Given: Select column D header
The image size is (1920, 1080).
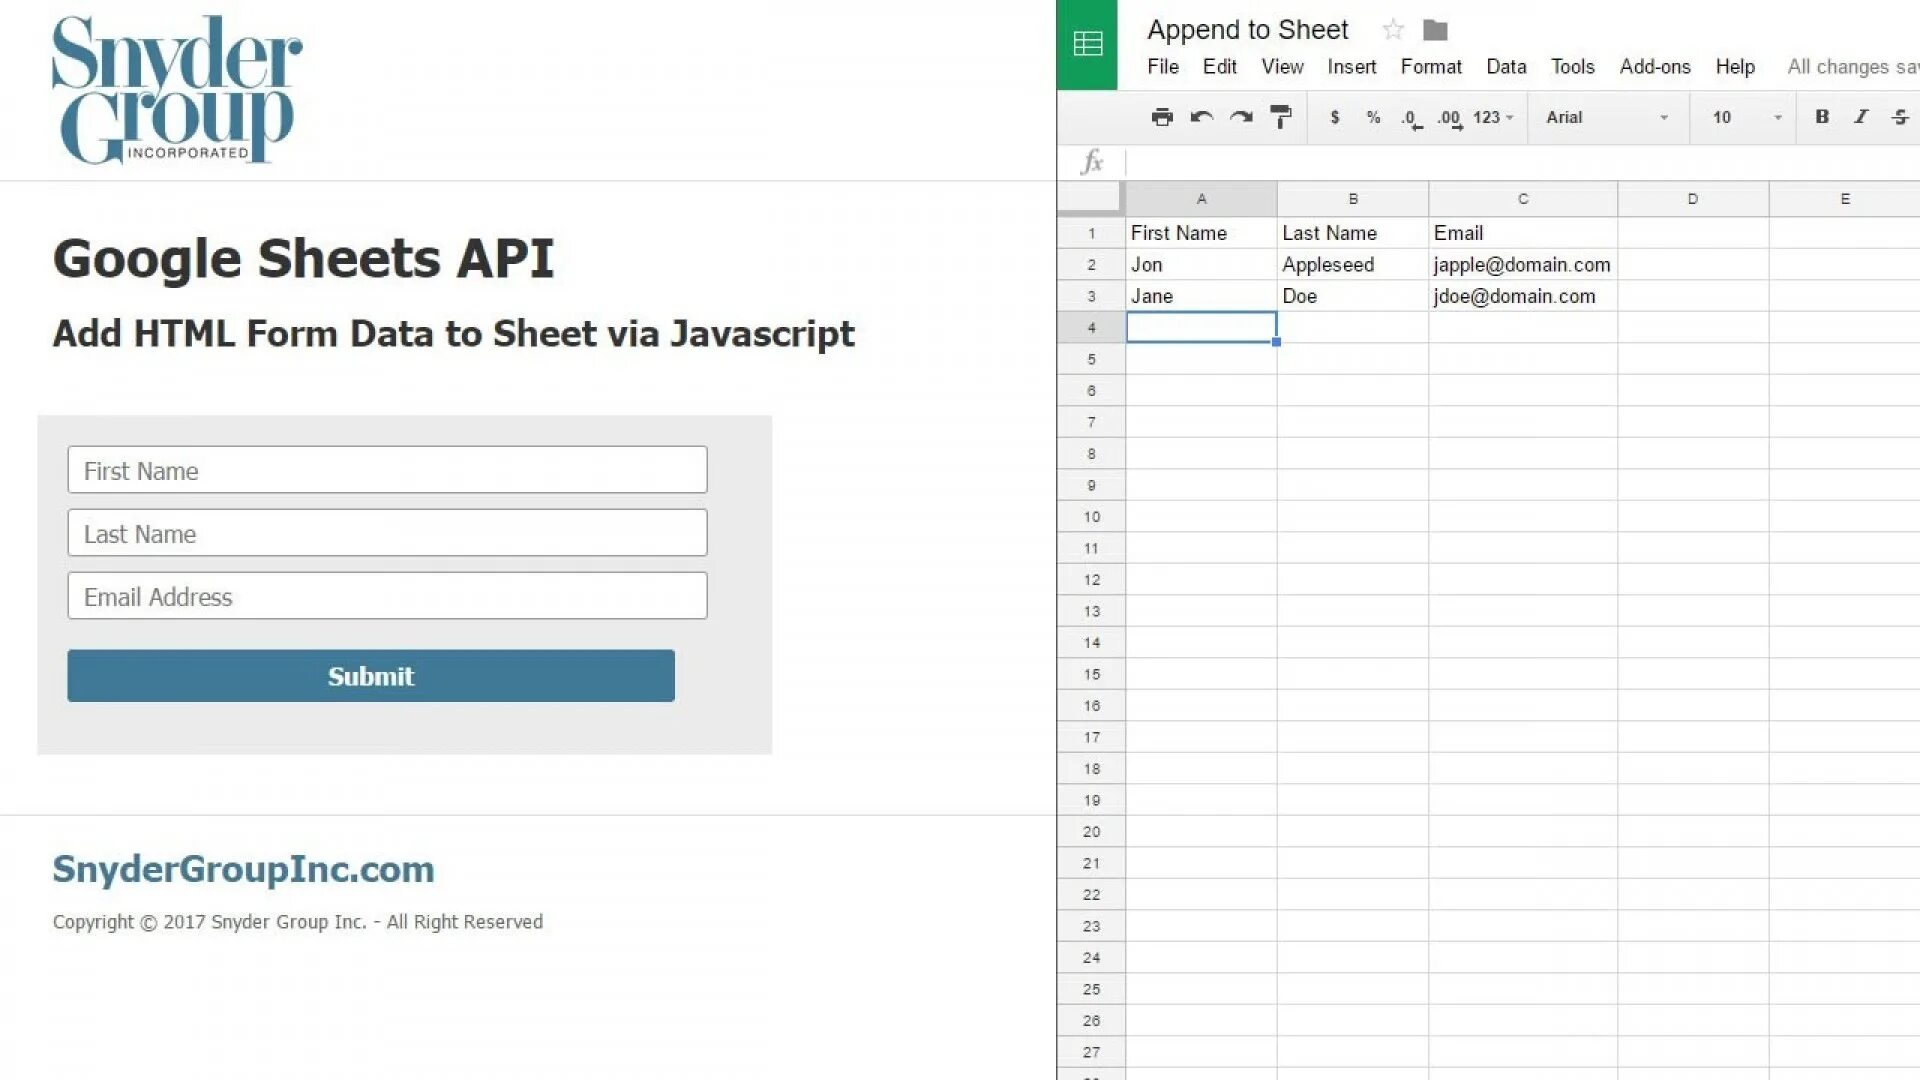Looking at the screenshot, I should [x=1693, y=199].
